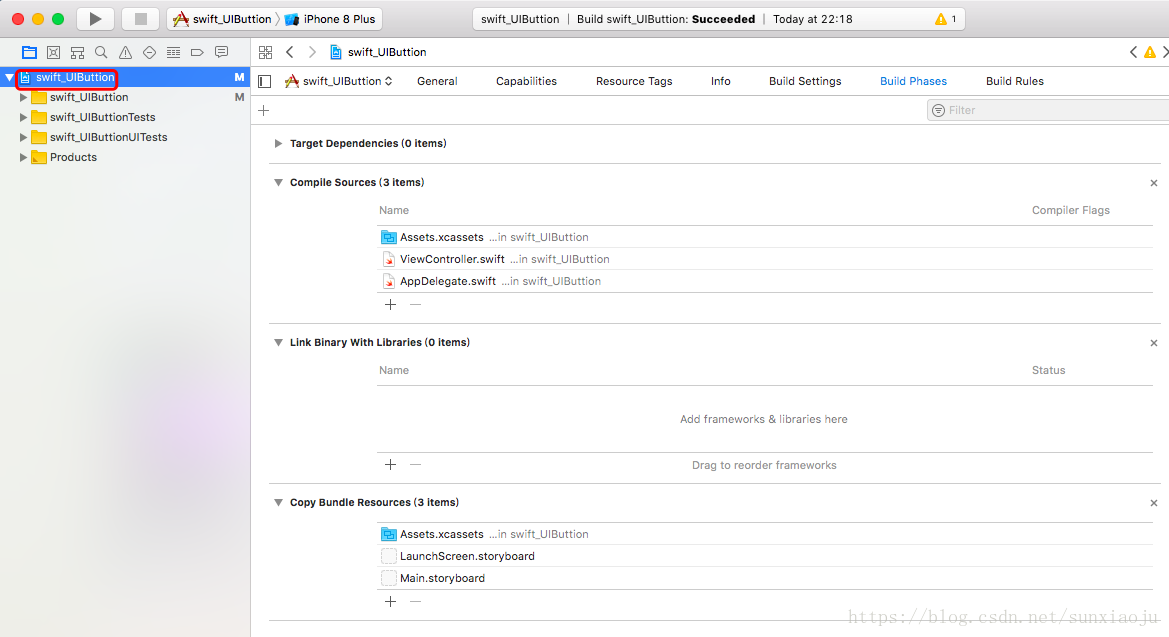This screenshot has width=1169, height=637.
Task: Switch to the Build Phases tab
Action: [913, 81]
